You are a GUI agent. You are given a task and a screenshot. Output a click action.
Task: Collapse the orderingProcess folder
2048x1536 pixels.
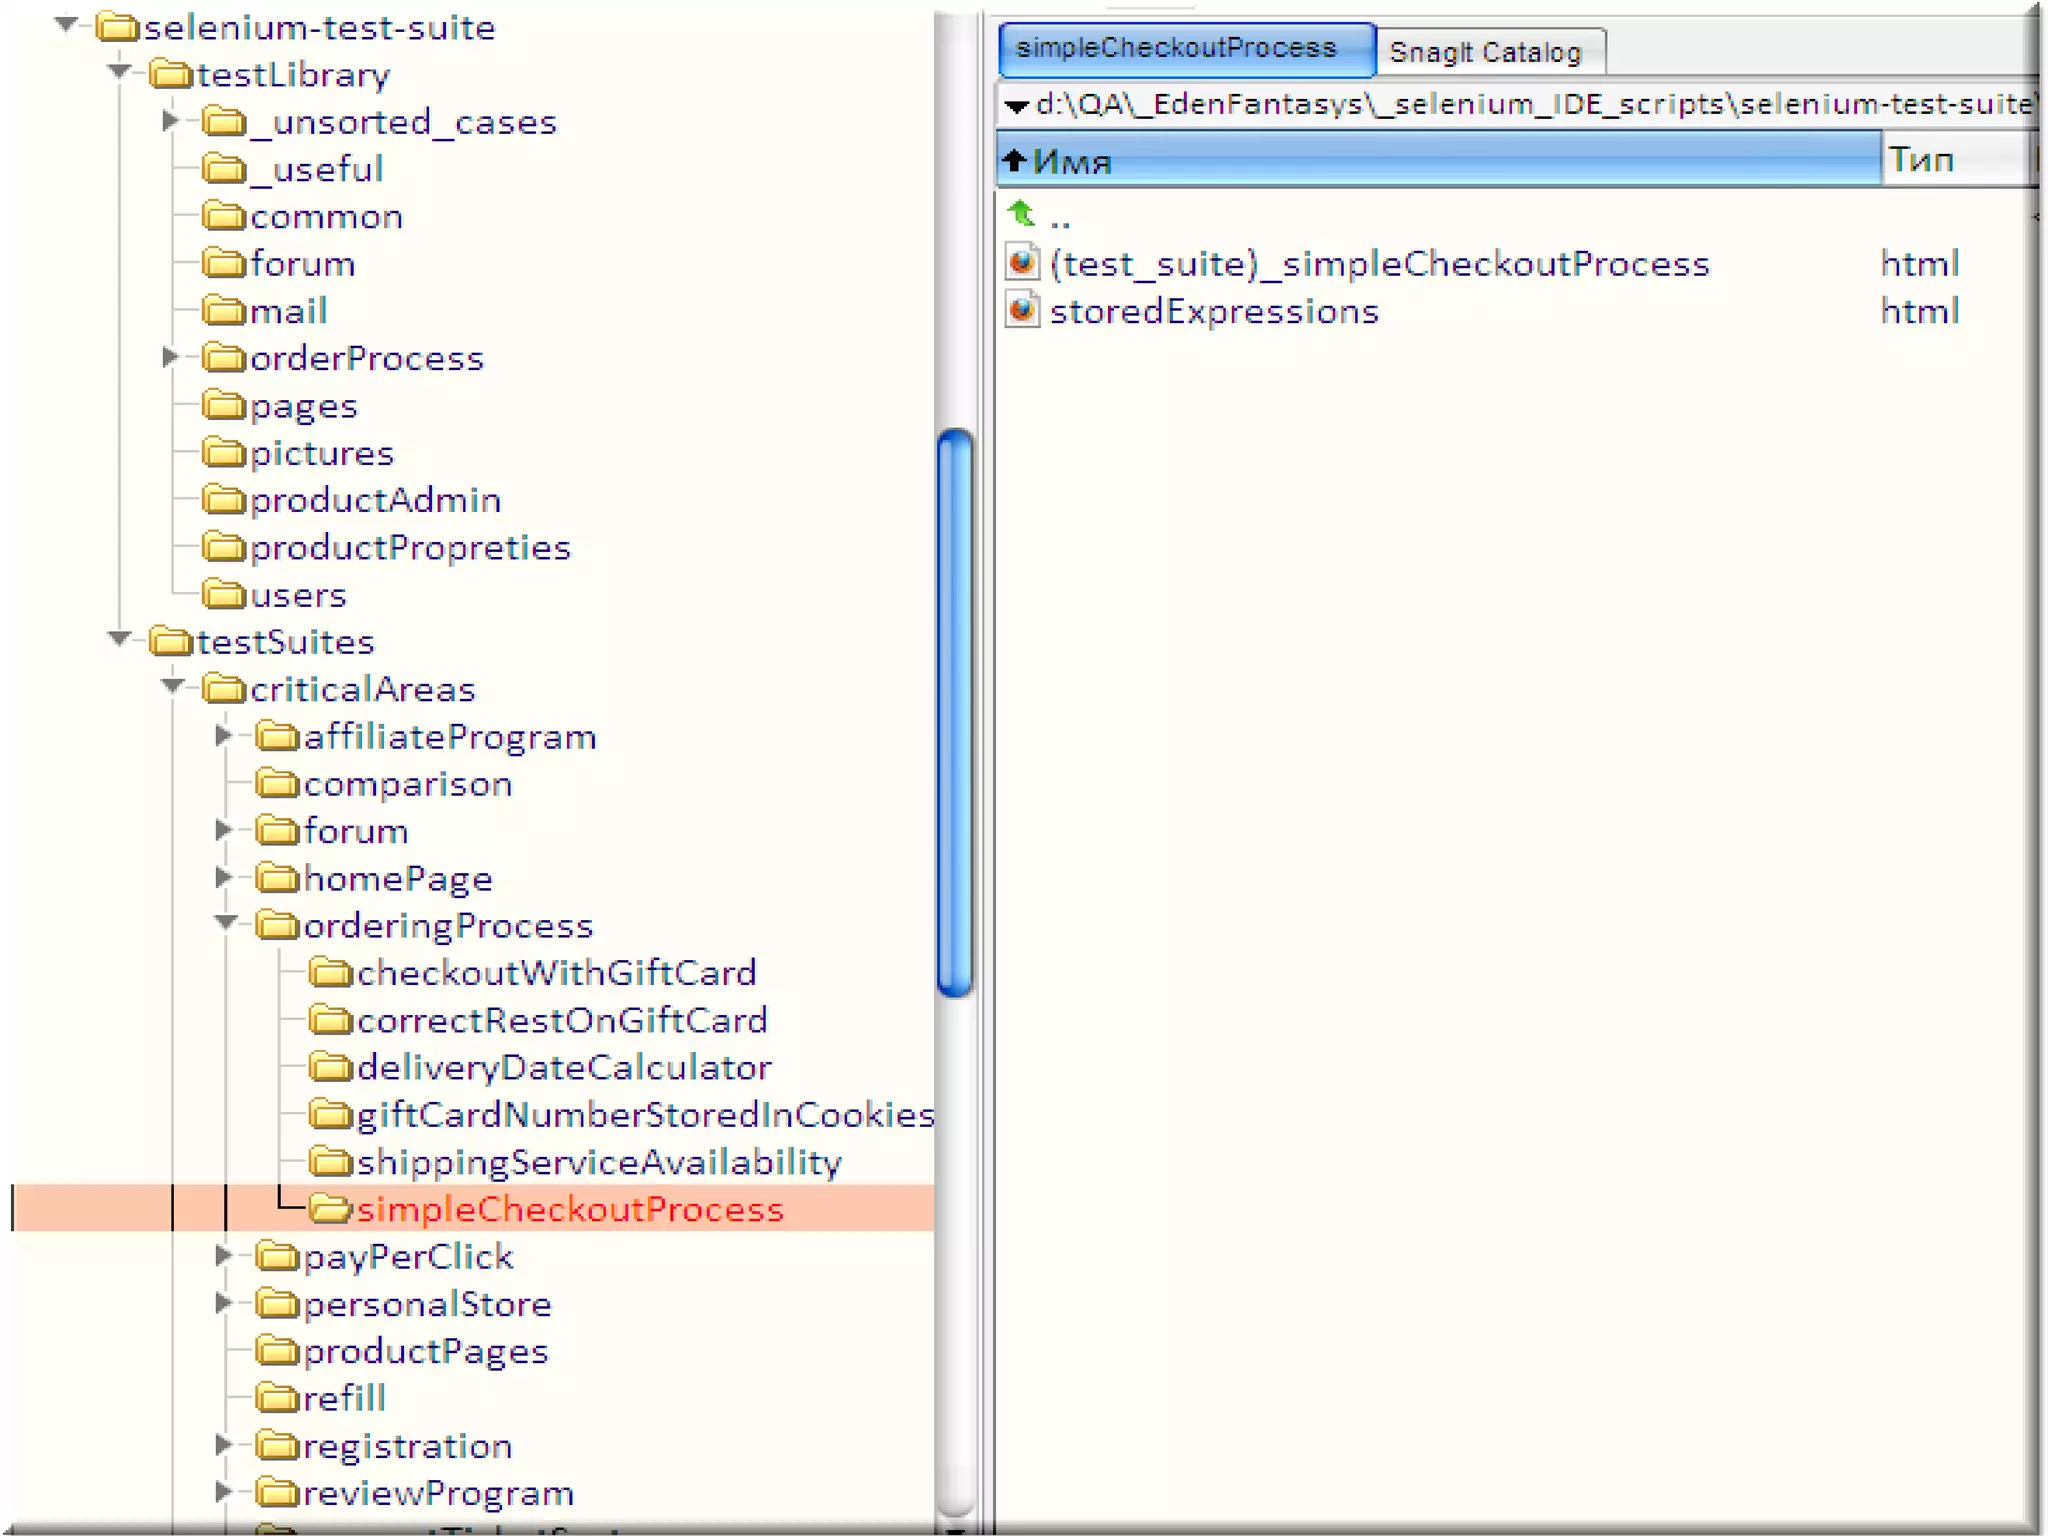tap(225, 923)
